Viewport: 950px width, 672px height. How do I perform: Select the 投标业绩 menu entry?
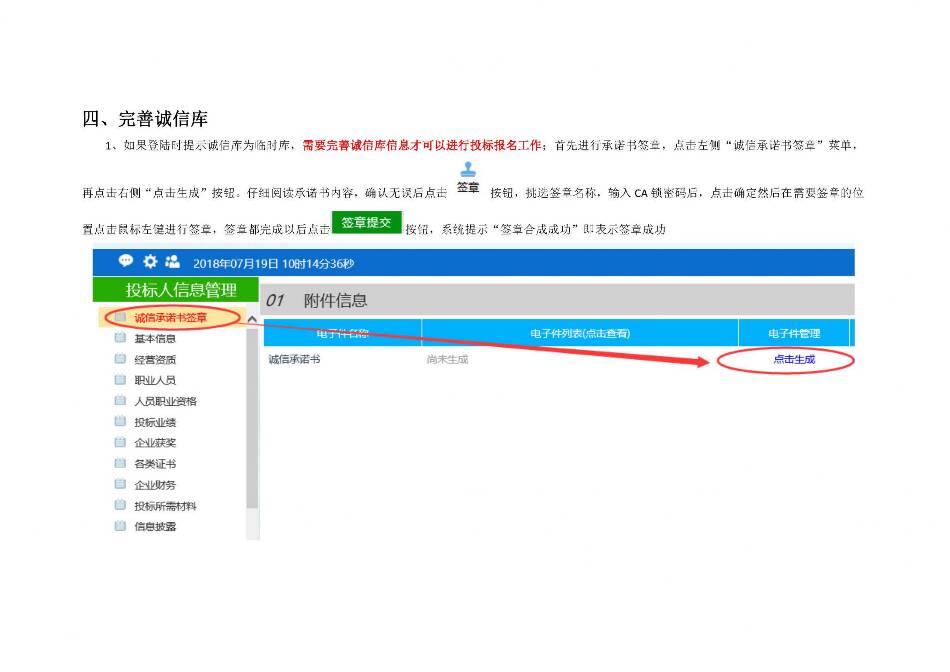pos(155,422)
